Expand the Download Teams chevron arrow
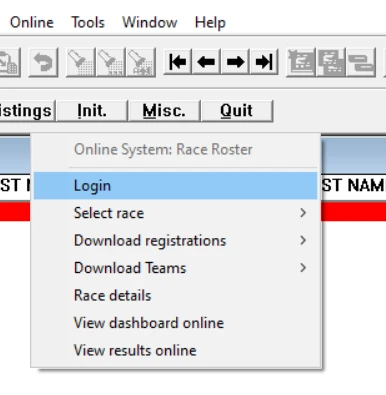Screen dimensions: 386x395 pyautogui.click(x=303, y=268)
